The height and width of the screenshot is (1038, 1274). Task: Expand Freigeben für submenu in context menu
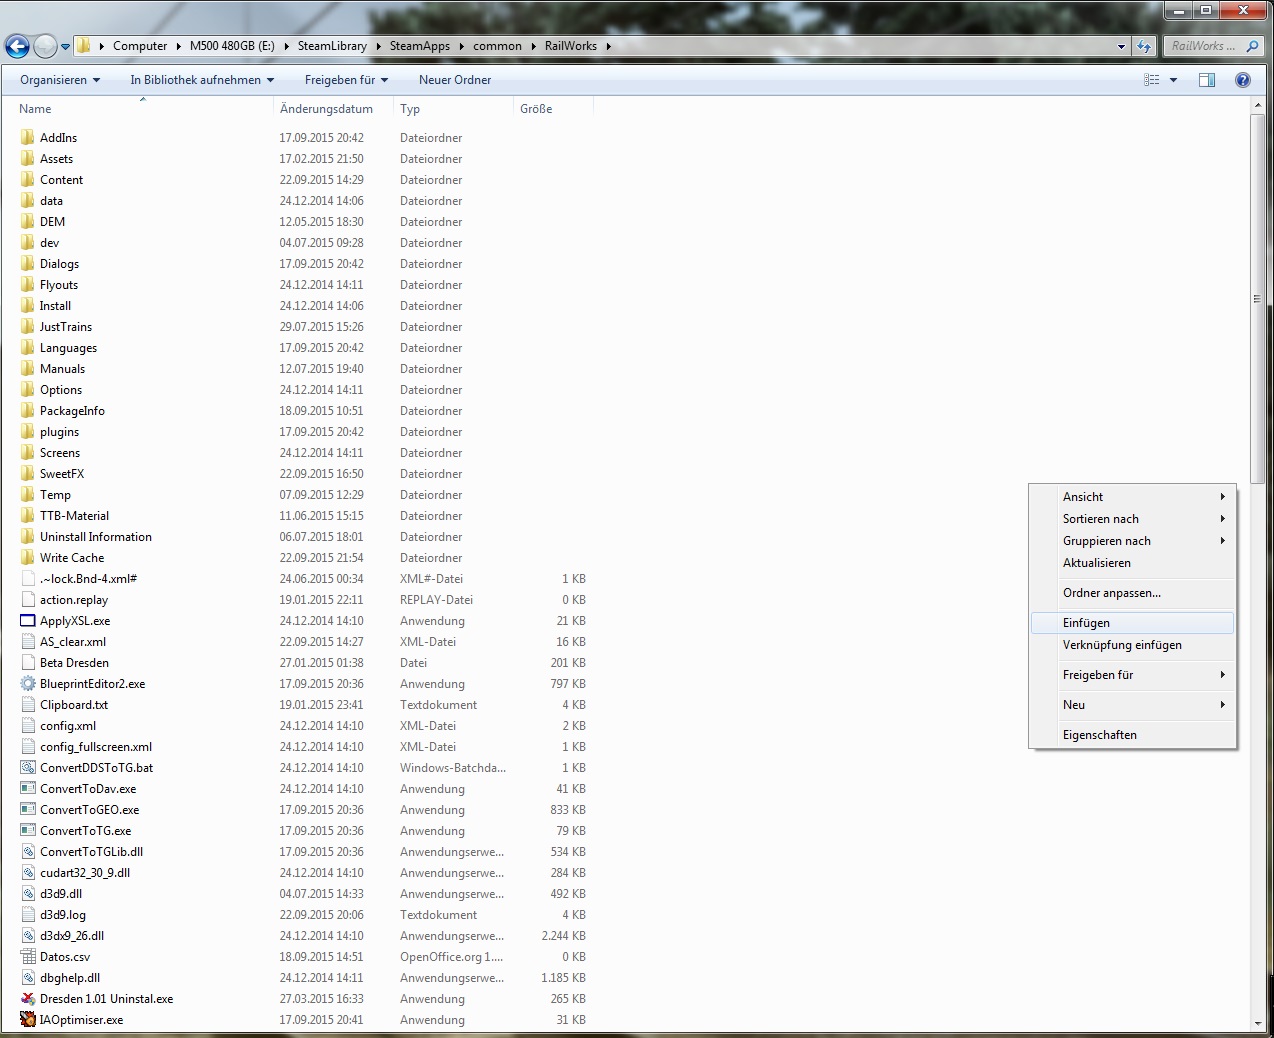1132,675
